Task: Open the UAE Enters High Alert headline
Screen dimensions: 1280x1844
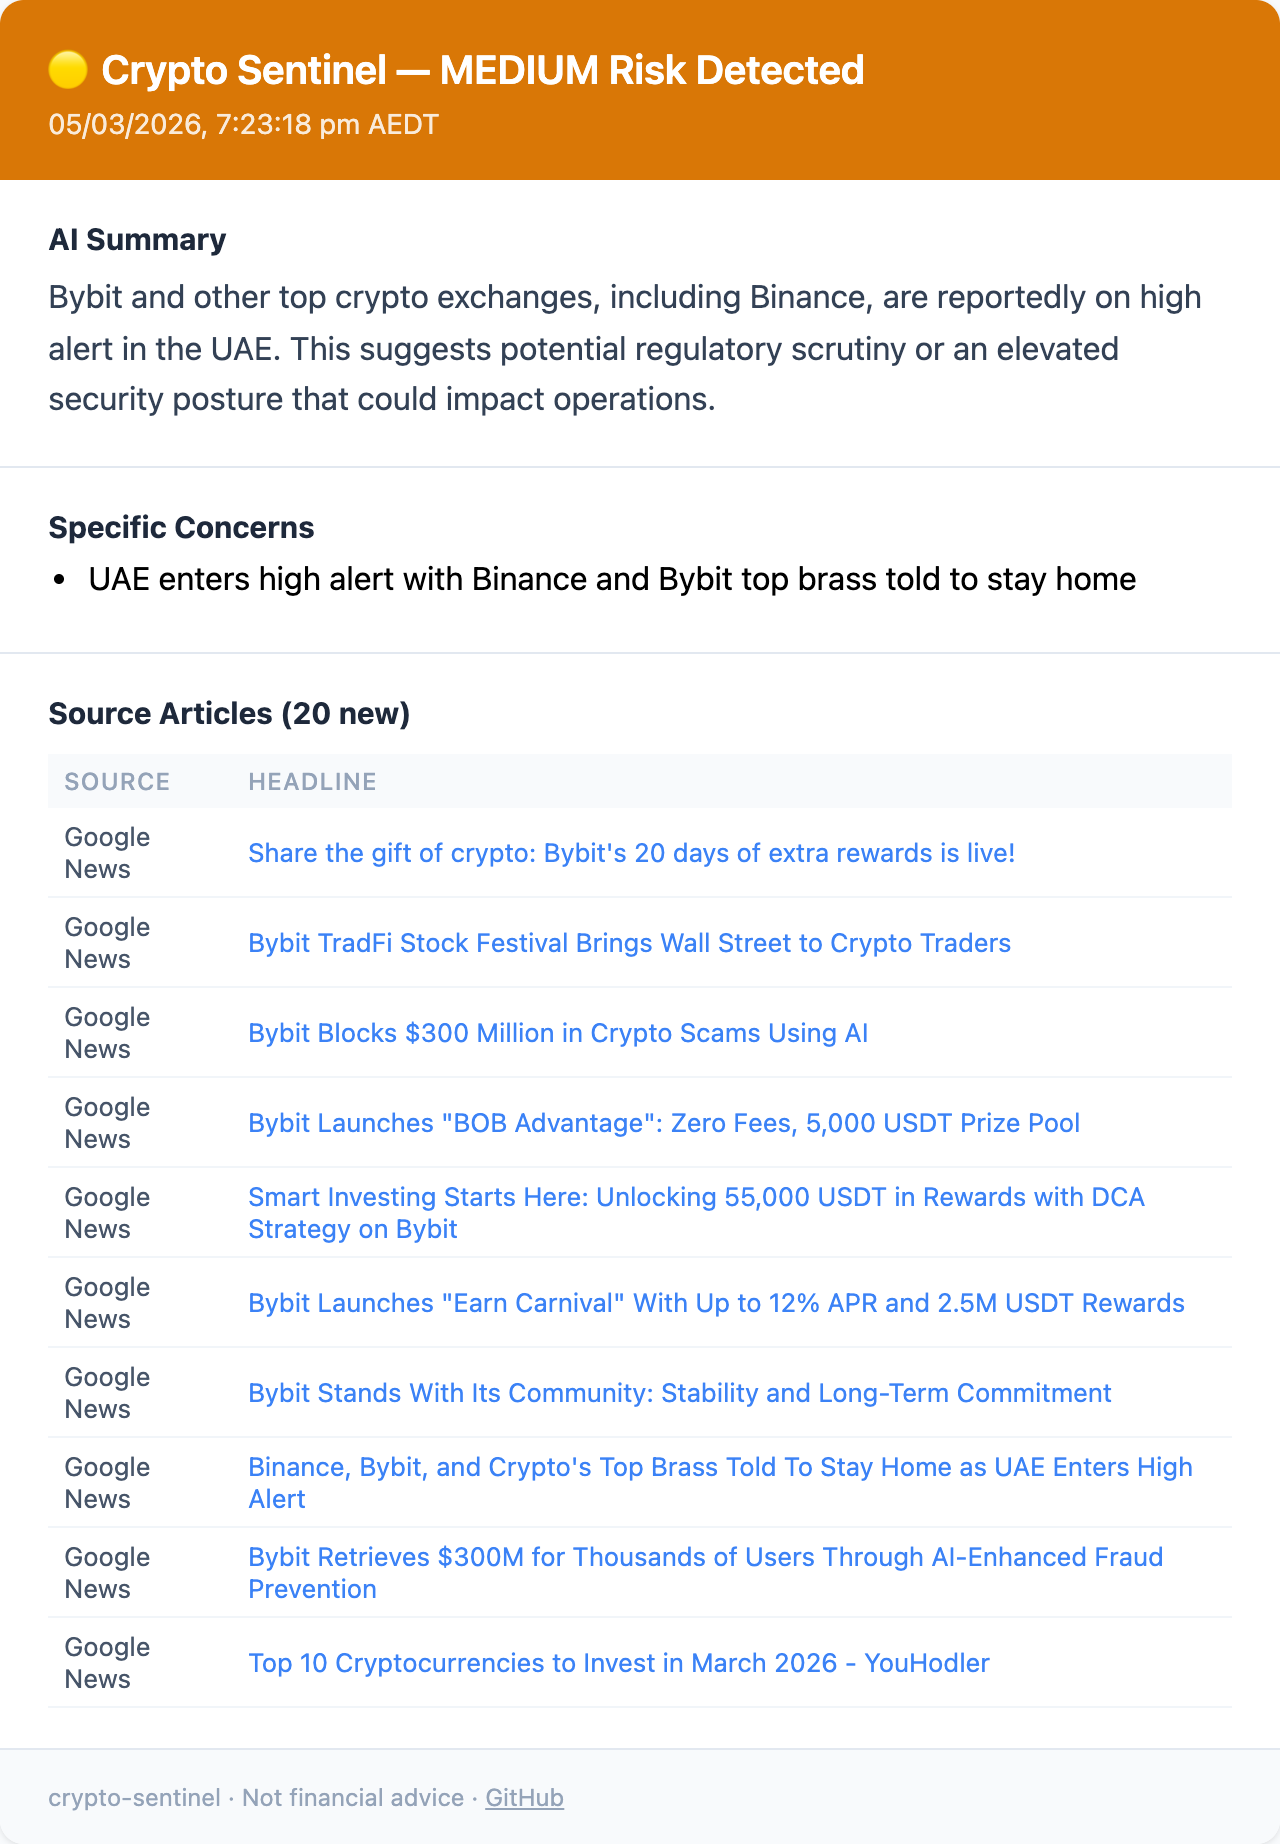Action: [x=719, y=1467]
